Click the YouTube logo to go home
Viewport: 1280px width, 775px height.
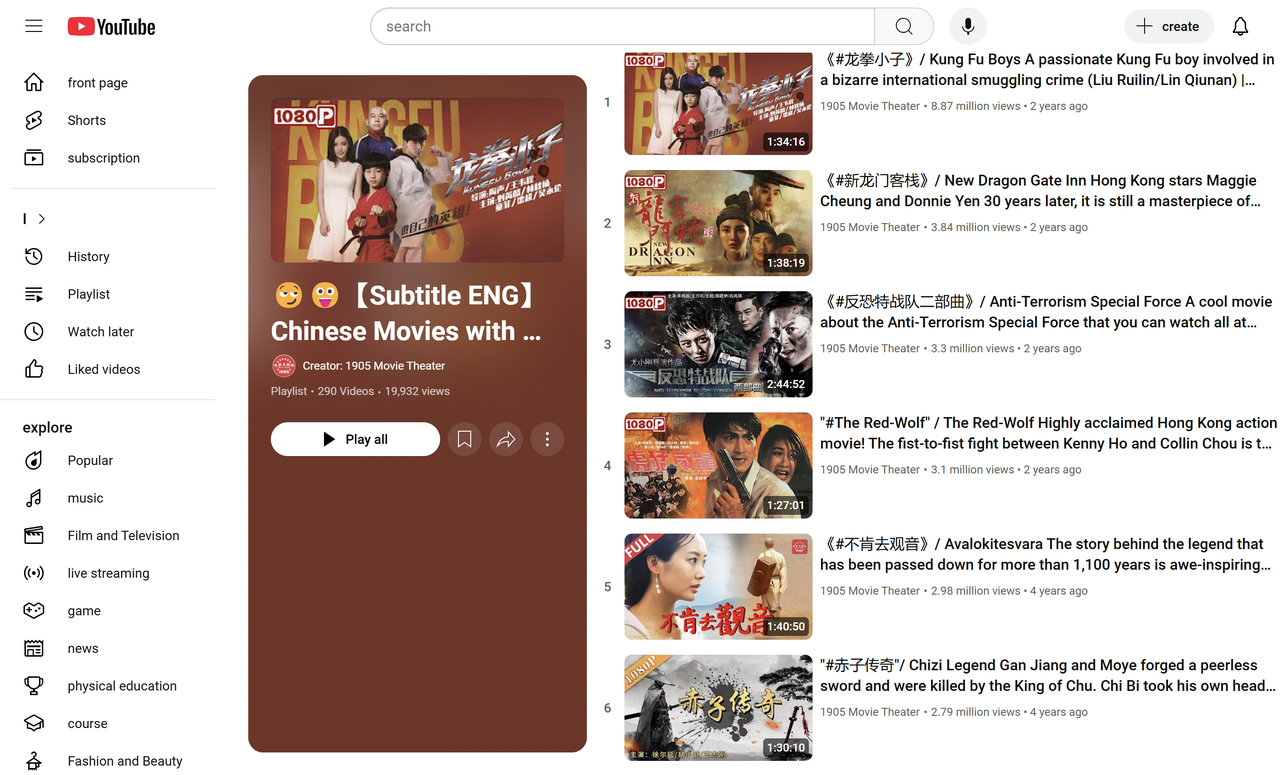coord(111,26)
